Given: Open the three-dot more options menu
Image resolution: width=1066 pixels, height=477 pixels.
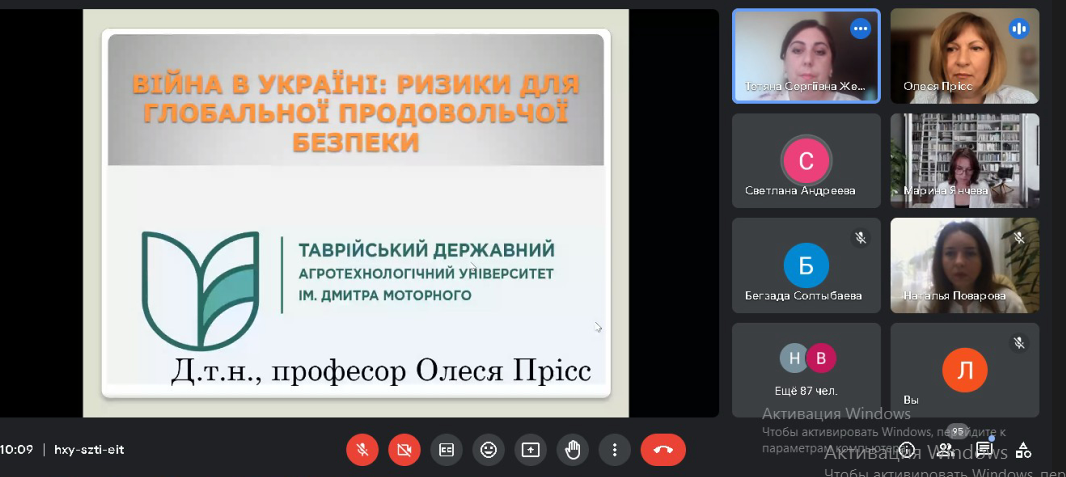Looking at the screenshot, I should [x=615, y=450].
